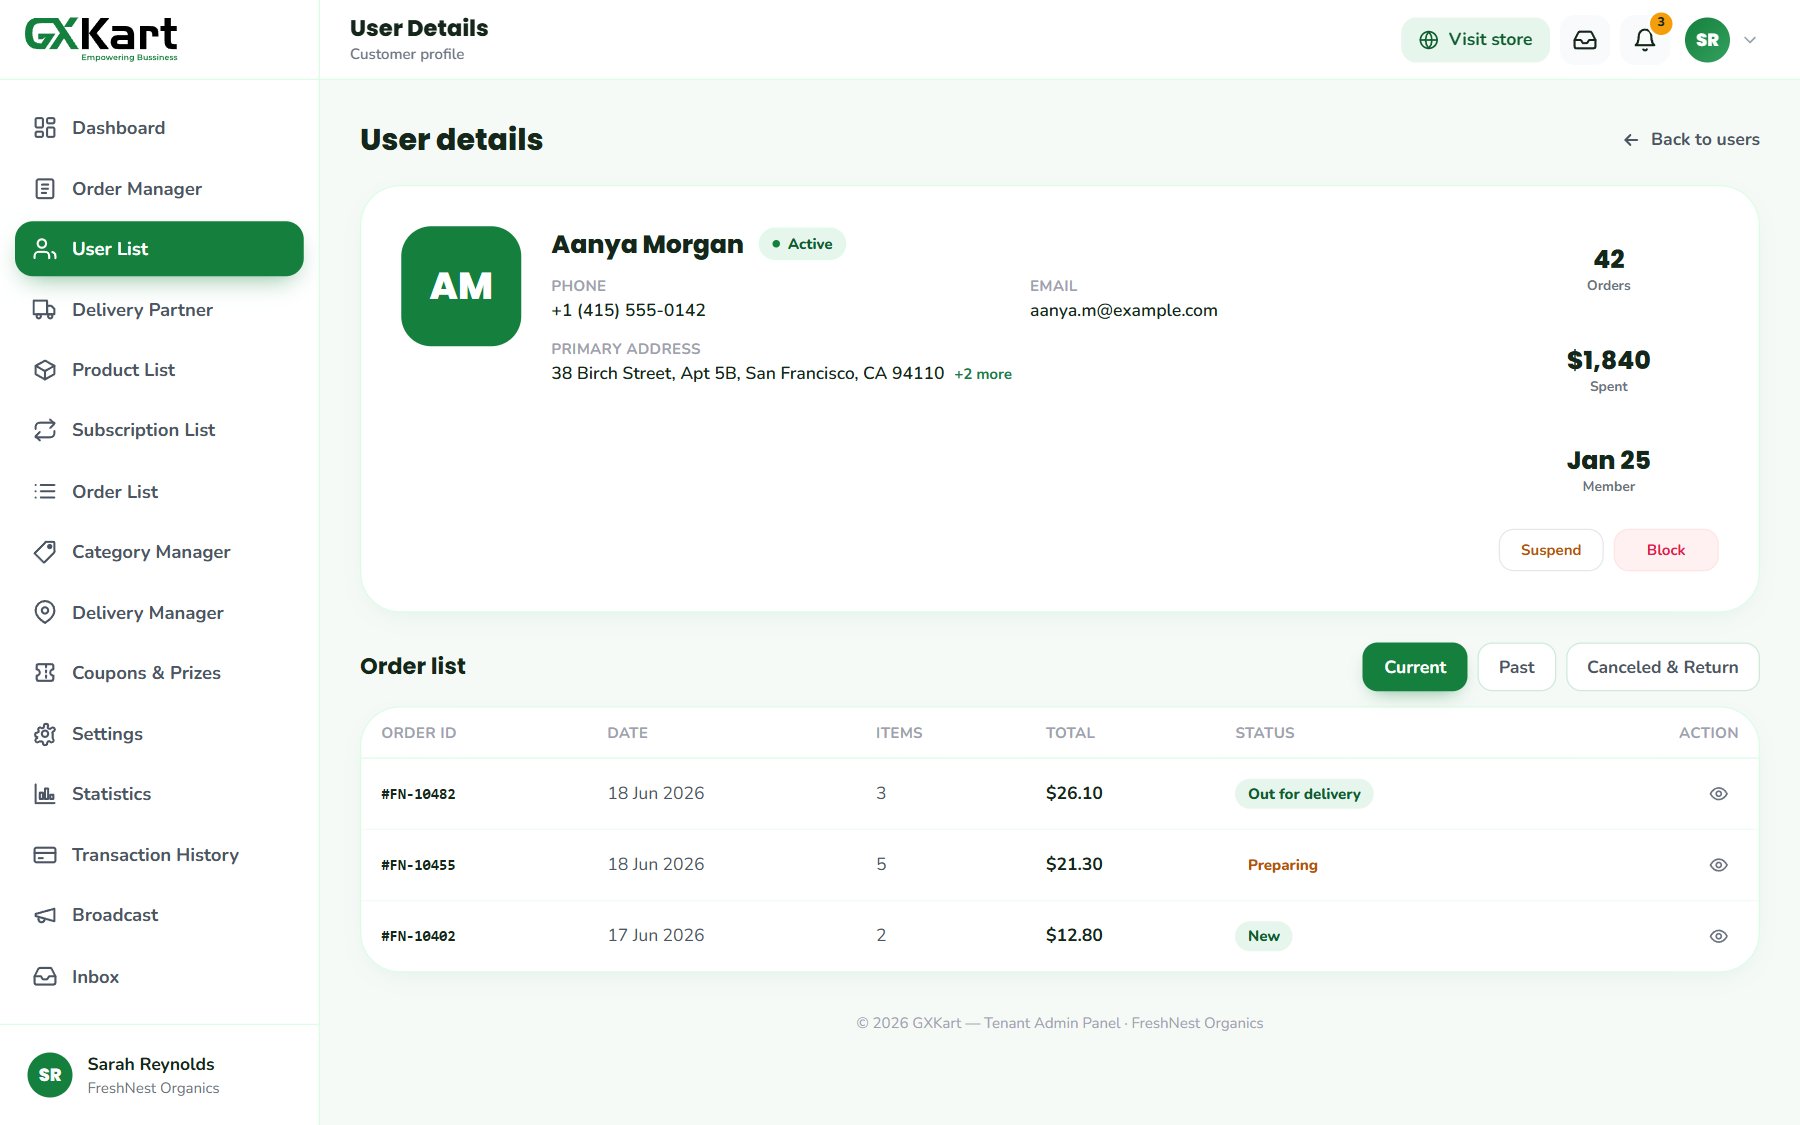The height and width of the screenshot is (1125, 1800).
Task: Go to Delivery Partner page
Action: coord(159,310)
